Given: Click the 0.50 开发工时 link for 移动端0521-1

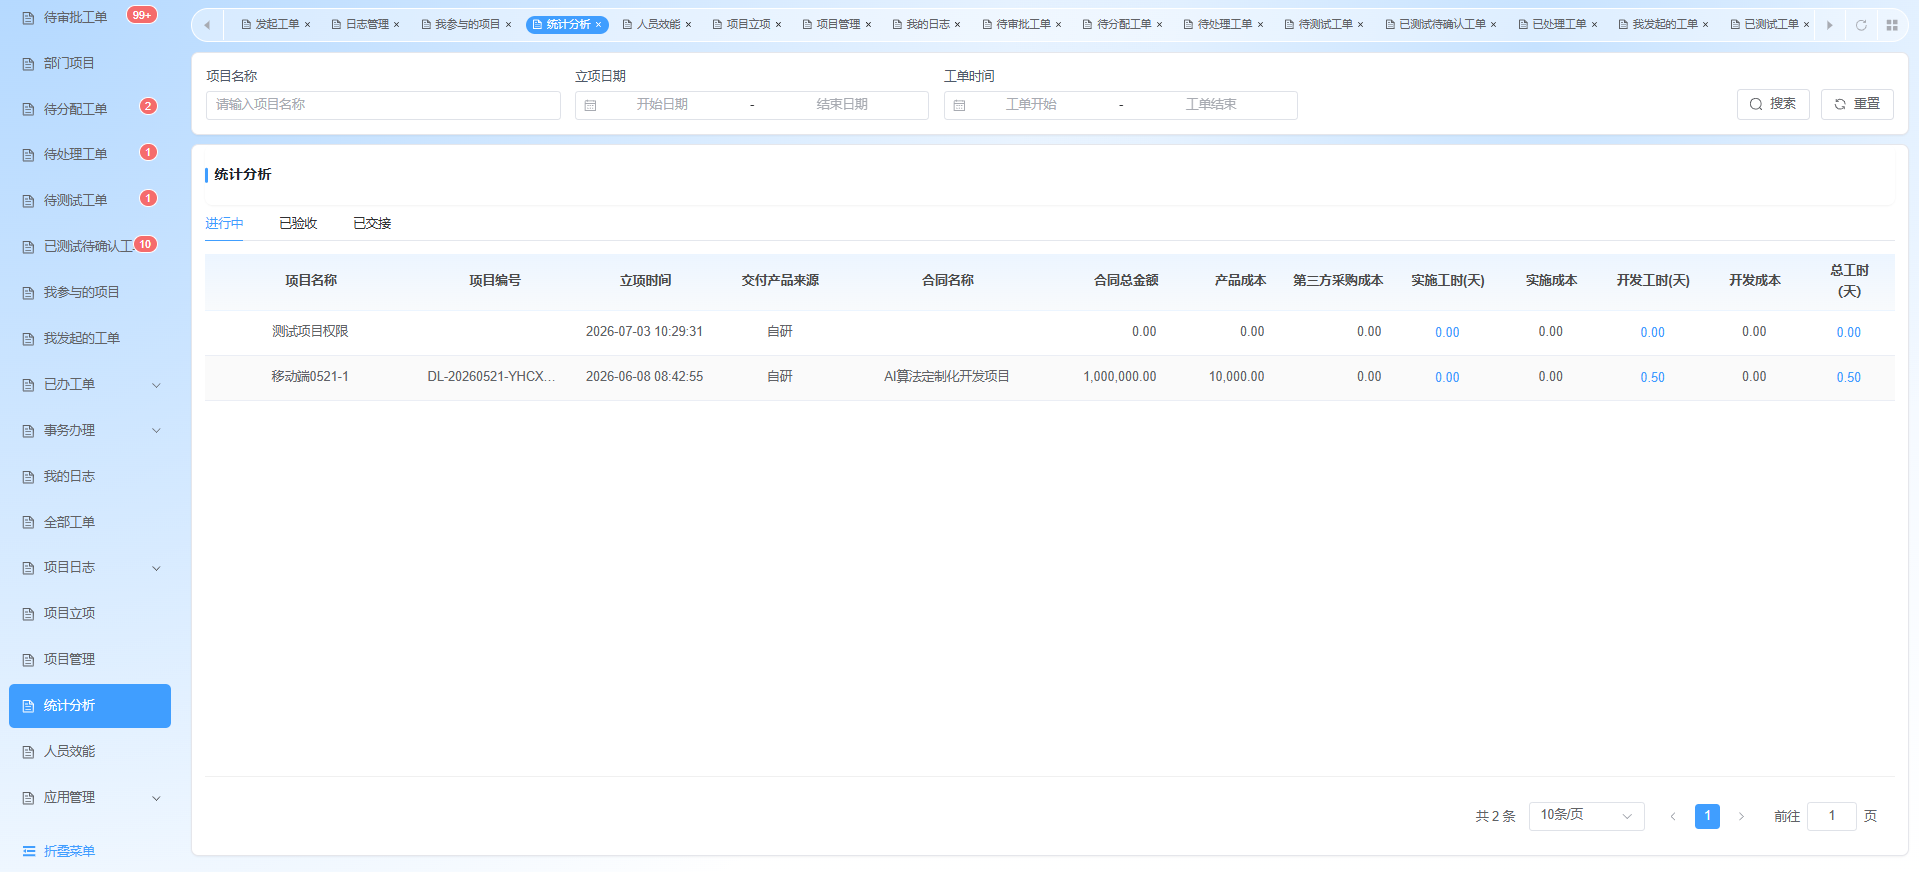Looking at the screenshot, I should pos(1652,378).
